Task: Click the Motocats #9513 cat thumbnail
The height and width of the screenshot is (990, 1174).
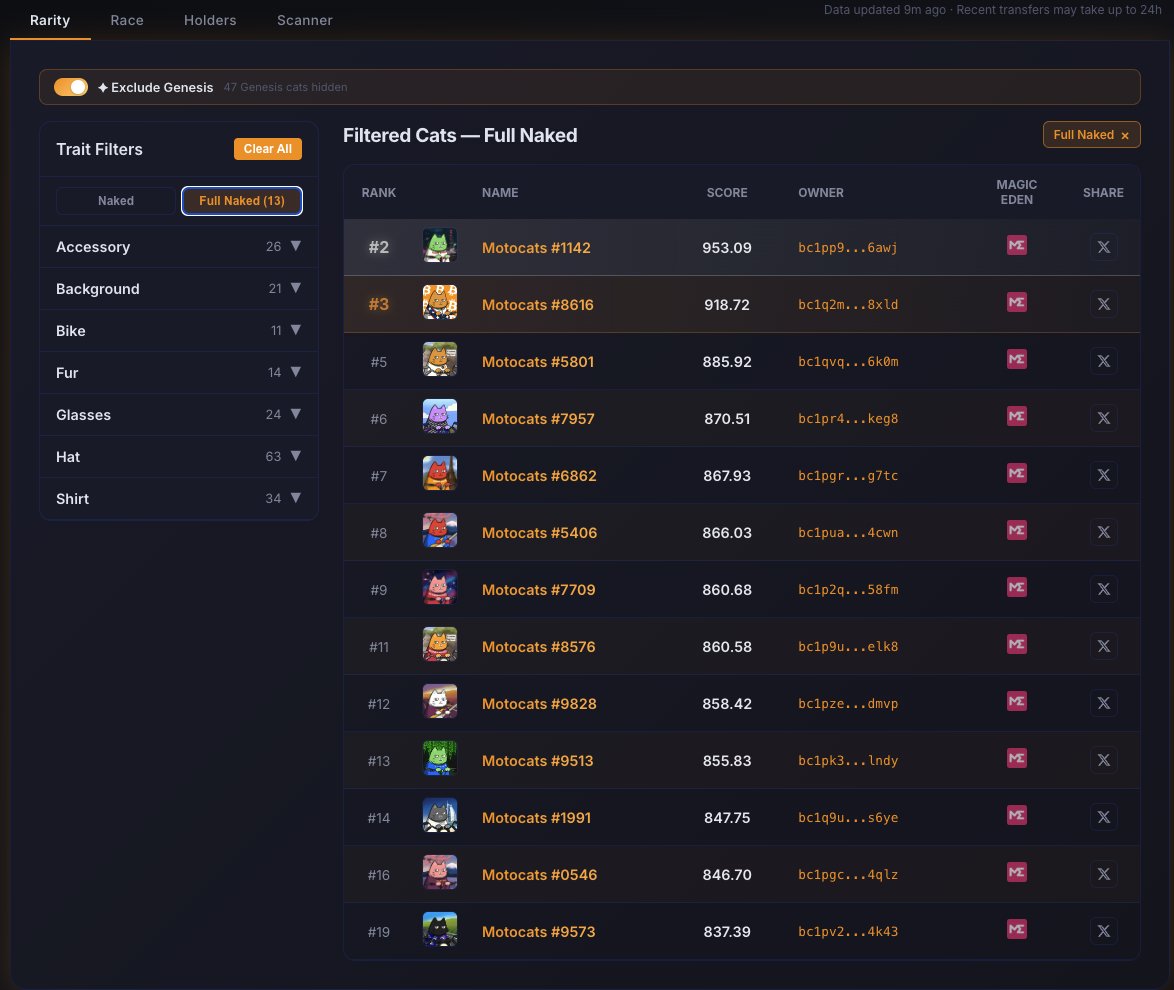Action: 440,758
